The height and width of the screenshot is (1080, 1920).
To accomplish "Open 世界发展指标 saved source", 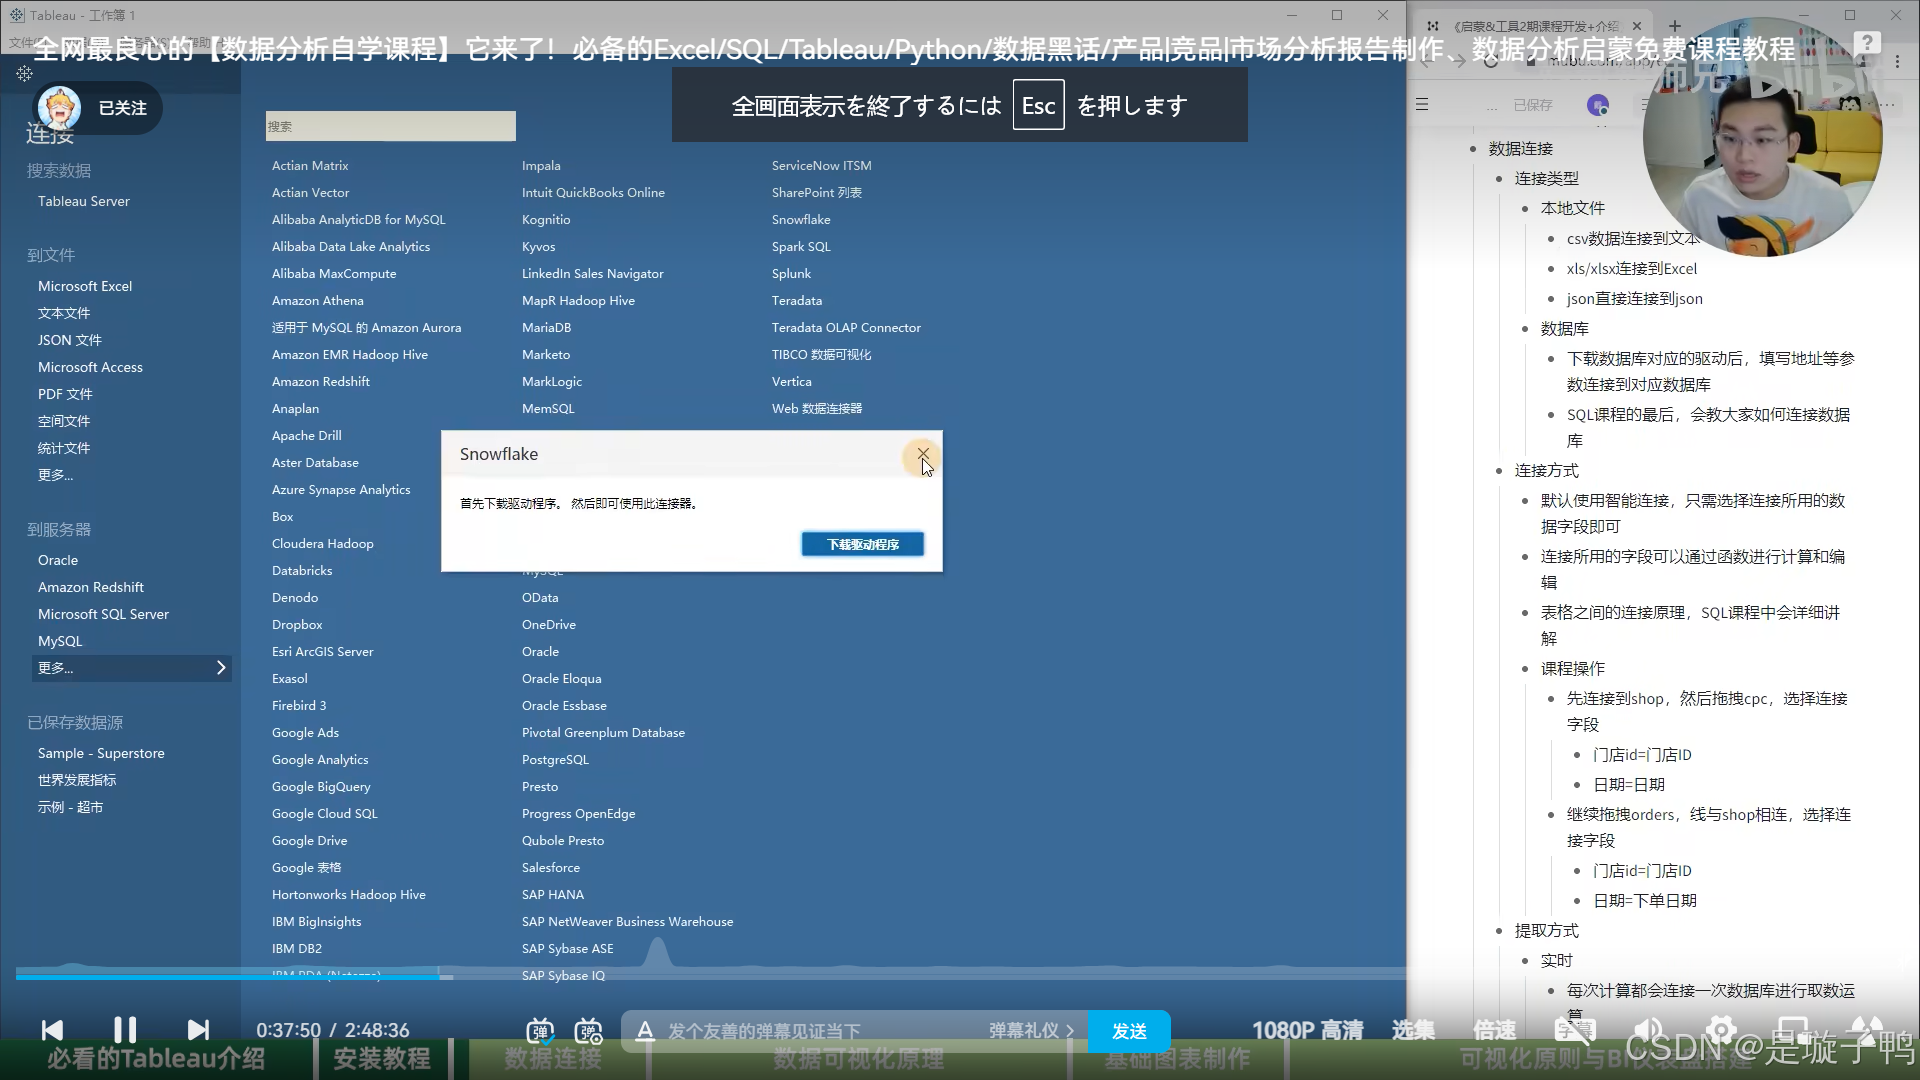I will pos(77,780).
